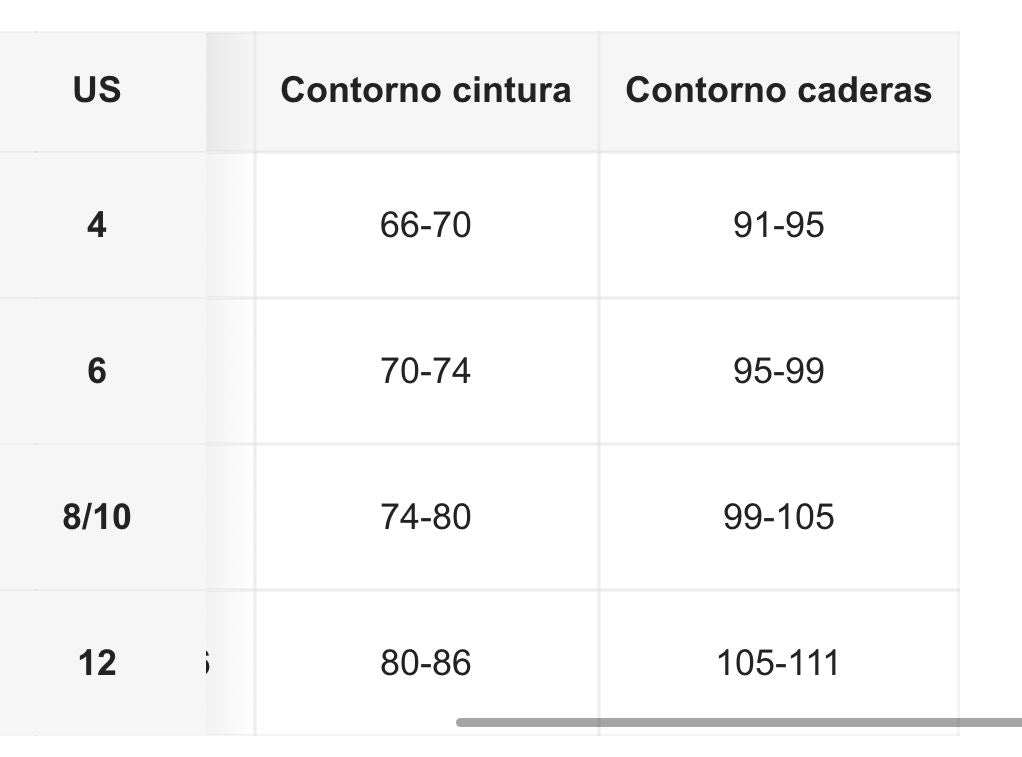Select US size 4 cell
This screenshot has width=1022, height=757.
point(97,225)
